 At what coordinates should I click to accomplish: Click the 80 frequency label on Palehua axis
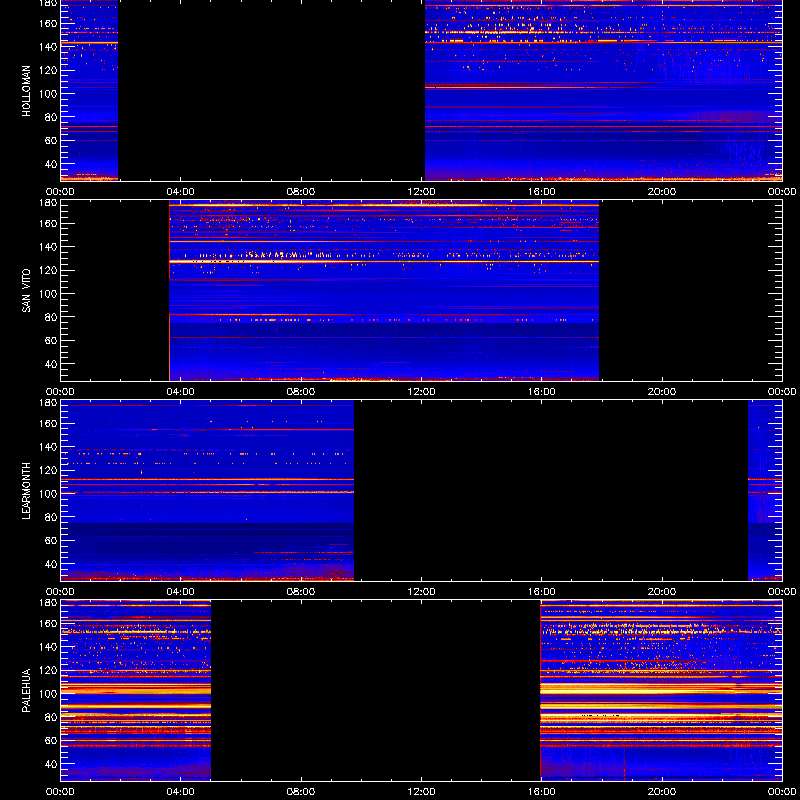coord(52,717)
